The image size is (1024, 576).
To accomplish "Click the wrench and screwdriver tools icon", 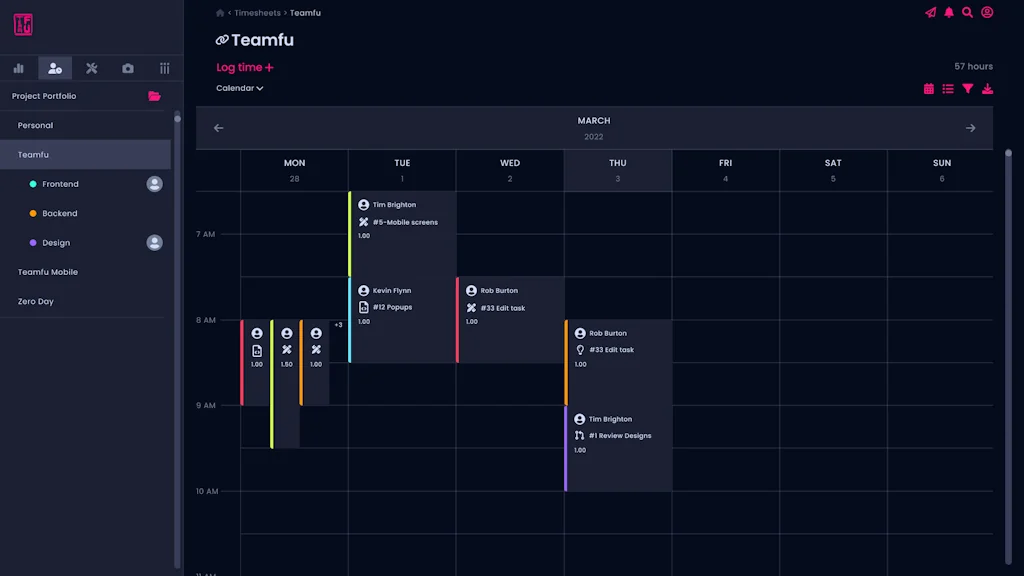I will 91,68.
